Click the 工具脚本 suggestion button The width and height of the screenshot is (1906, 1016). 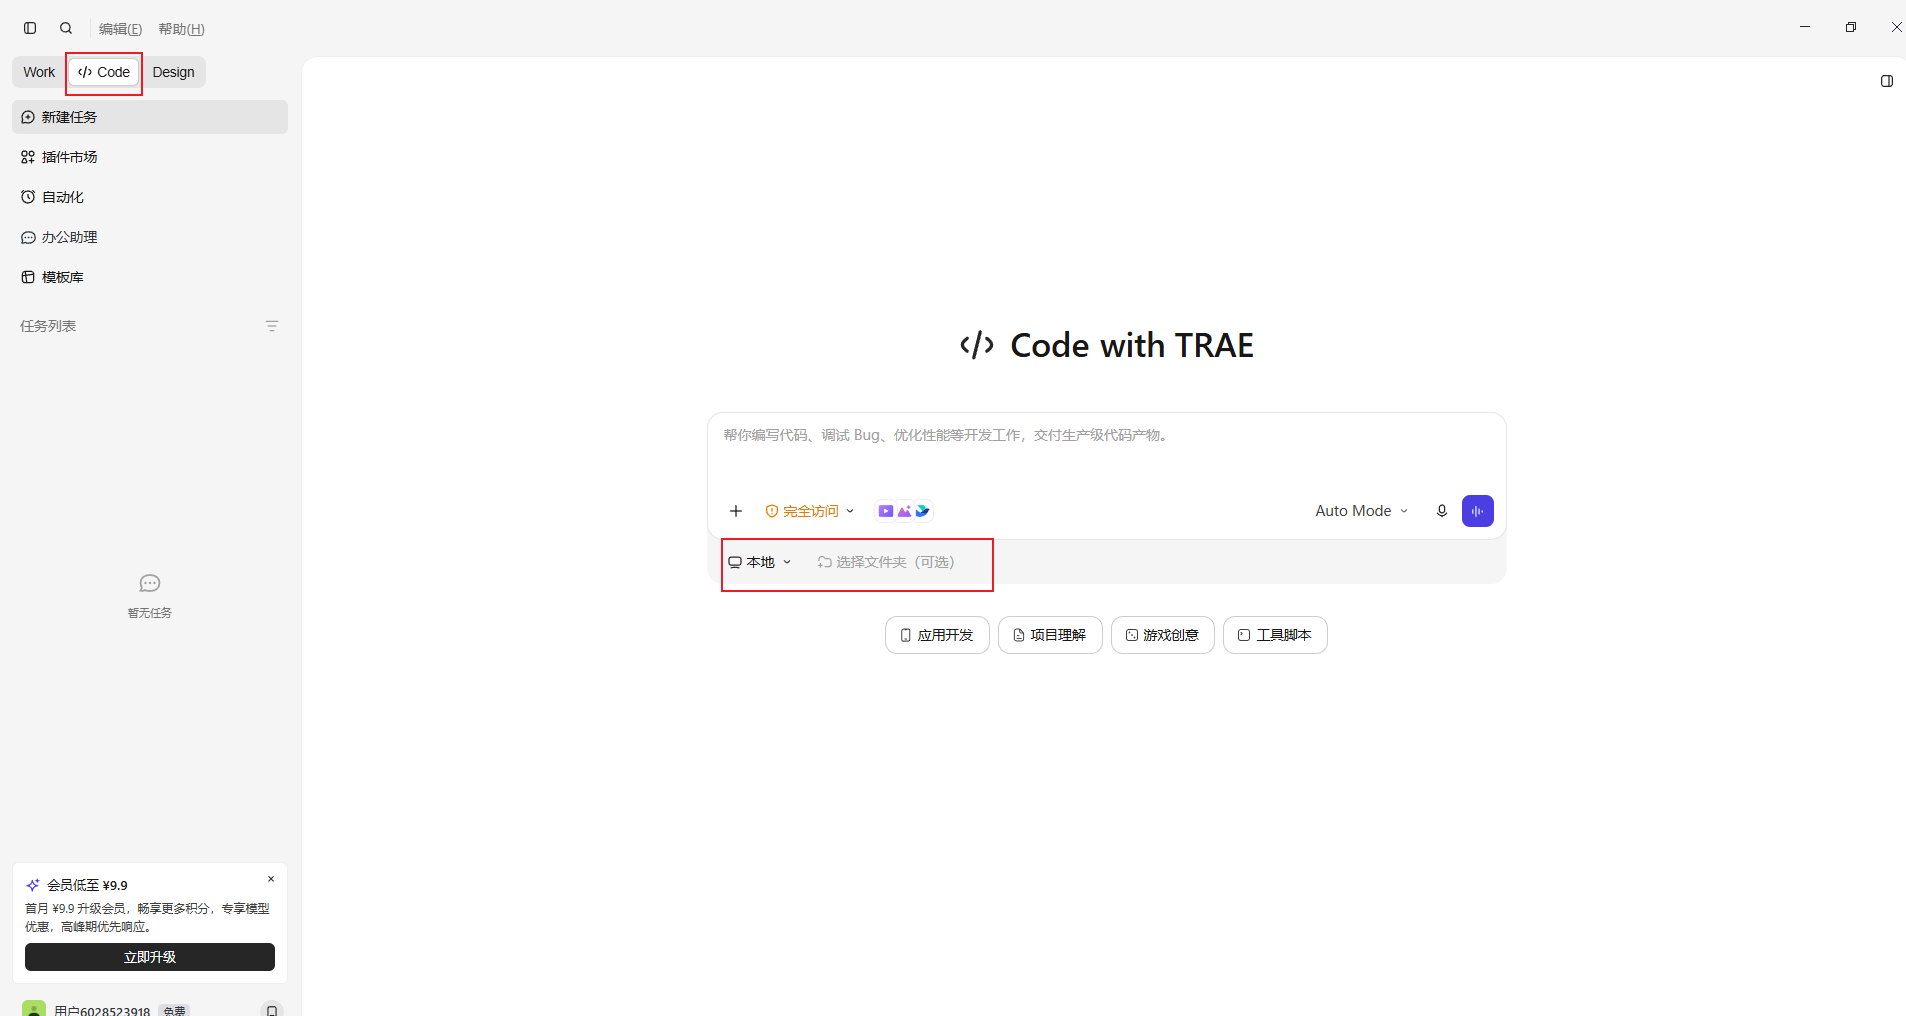point(1275,635)
